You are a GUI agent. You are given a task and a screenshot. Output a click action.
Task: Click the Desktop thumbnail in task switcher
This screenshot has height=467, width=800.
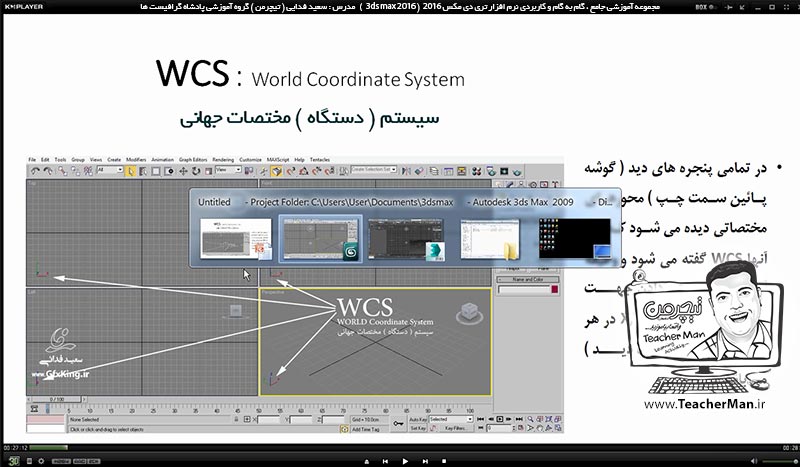pyautogui.click(x=574, y=239)
